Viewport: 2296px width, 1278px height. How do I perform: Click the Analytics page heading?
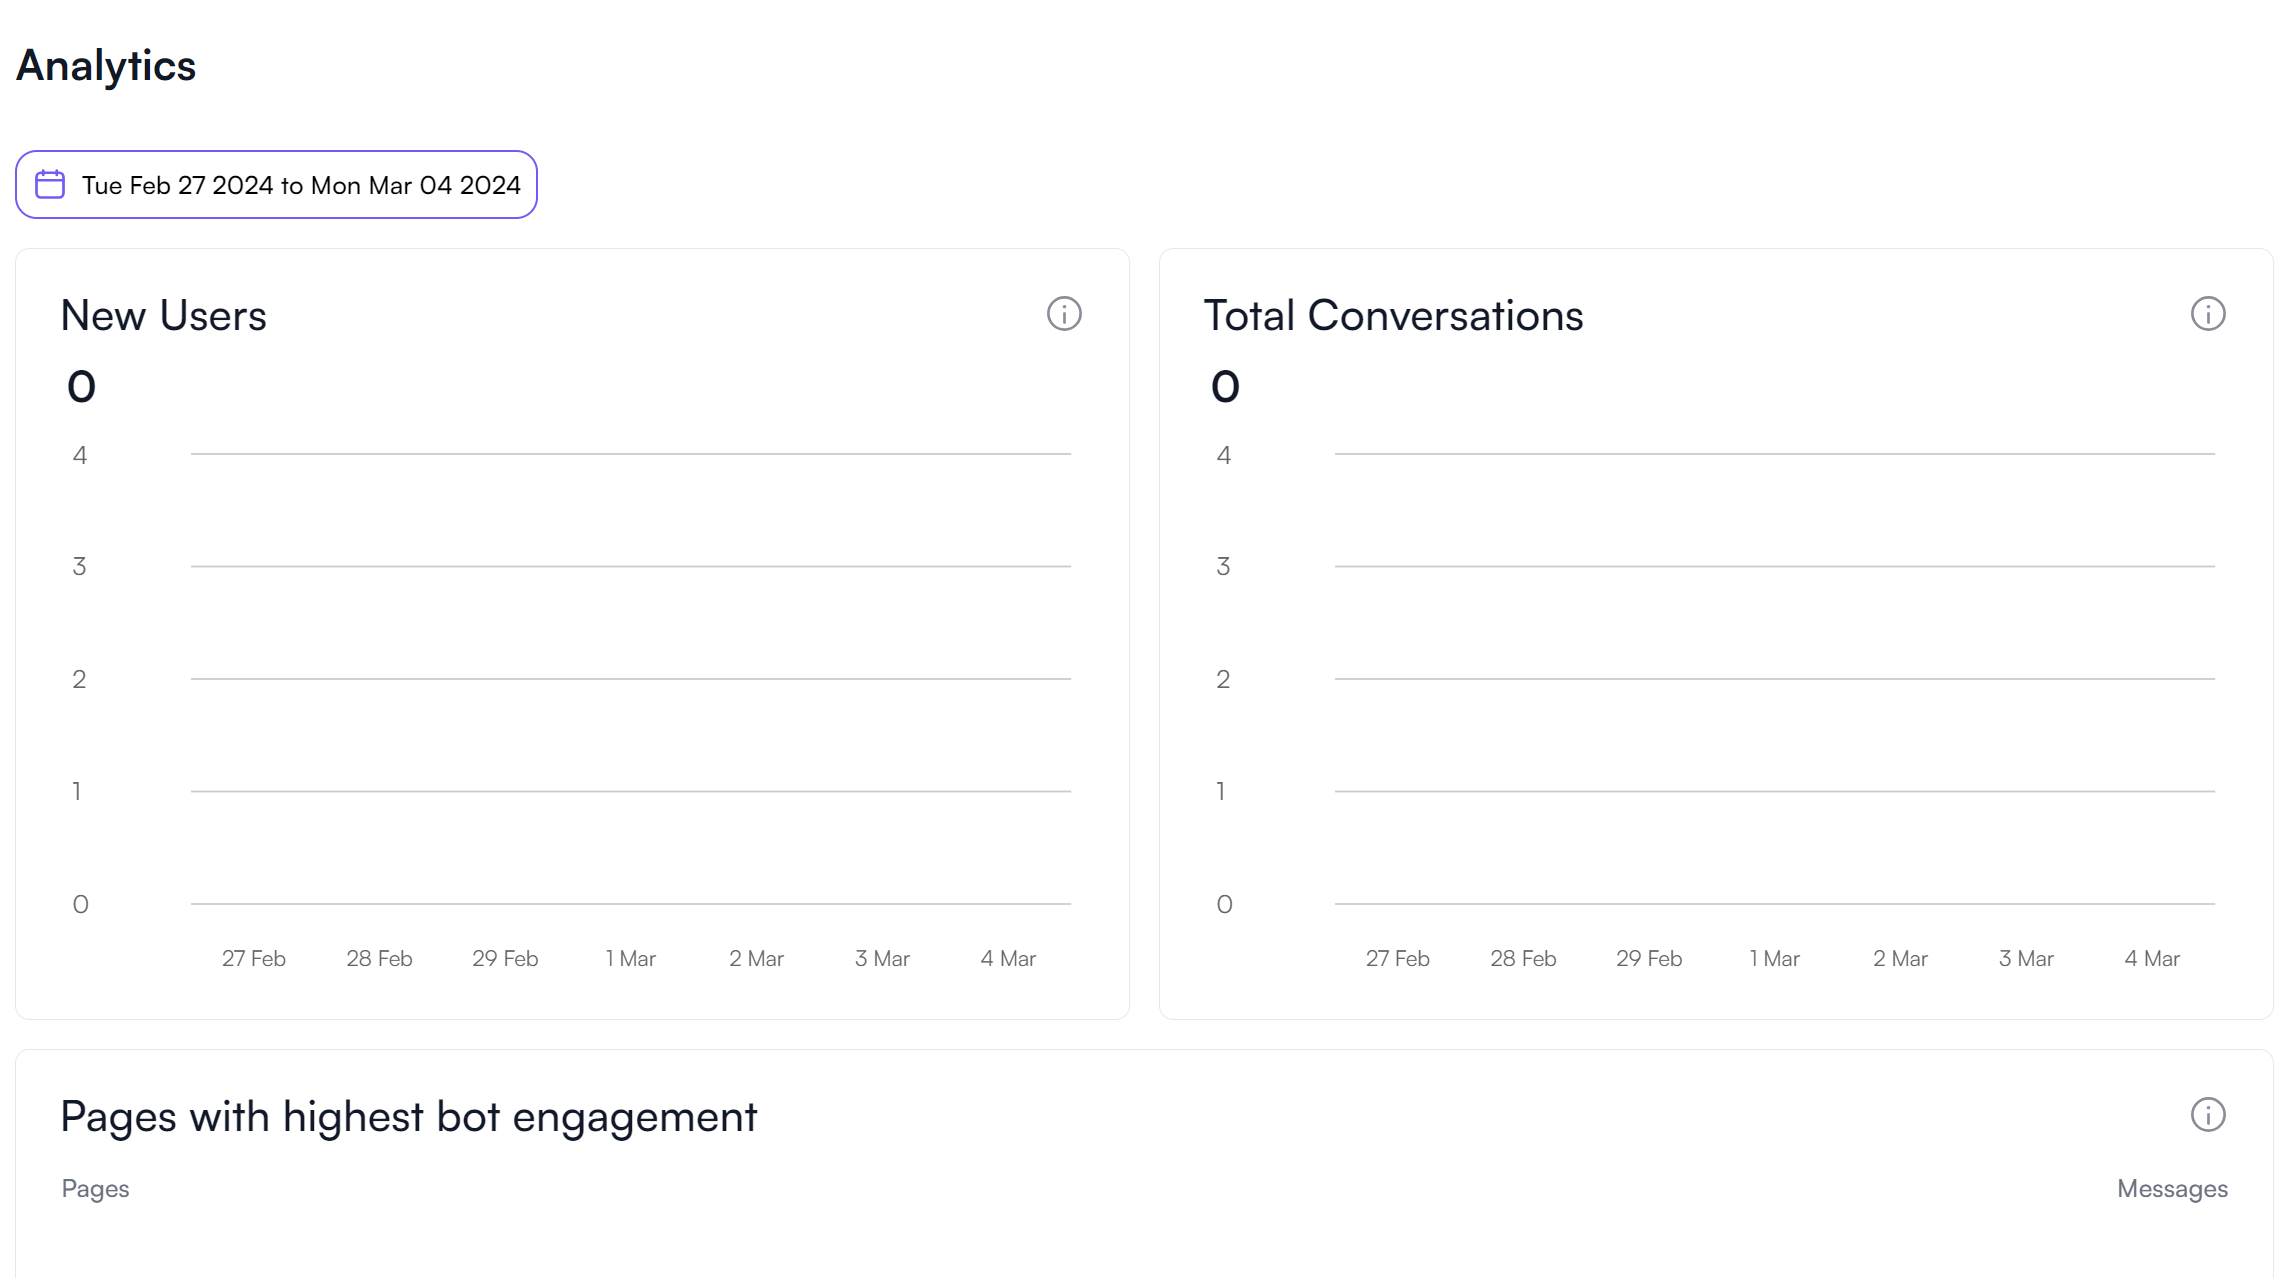[x=106, y=66]
